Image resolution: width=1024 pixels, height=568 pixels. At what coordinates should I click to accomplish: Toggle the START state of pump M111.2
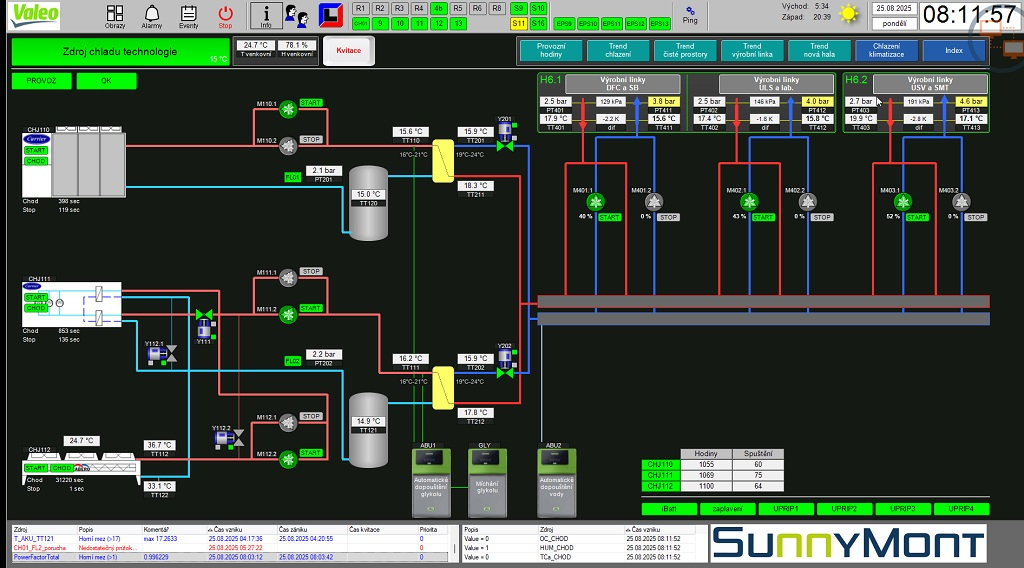tap(311, 308)
